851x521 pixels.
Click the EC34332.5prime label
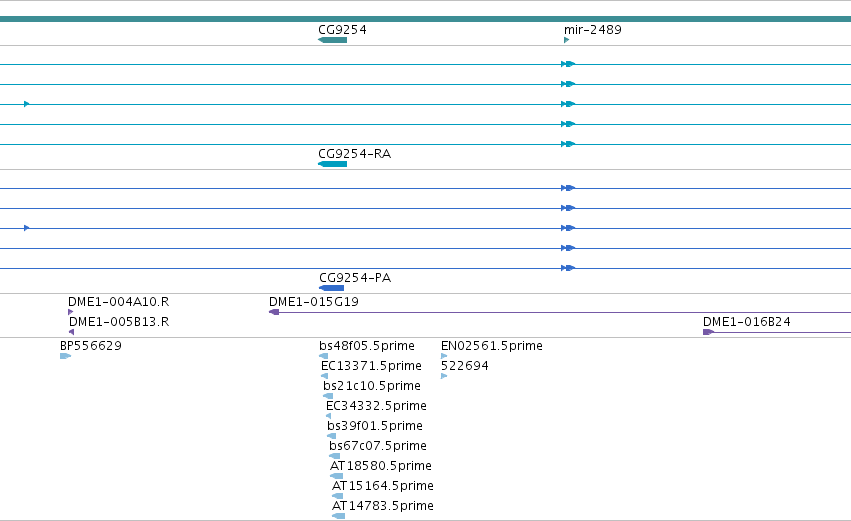coord(376,406)
